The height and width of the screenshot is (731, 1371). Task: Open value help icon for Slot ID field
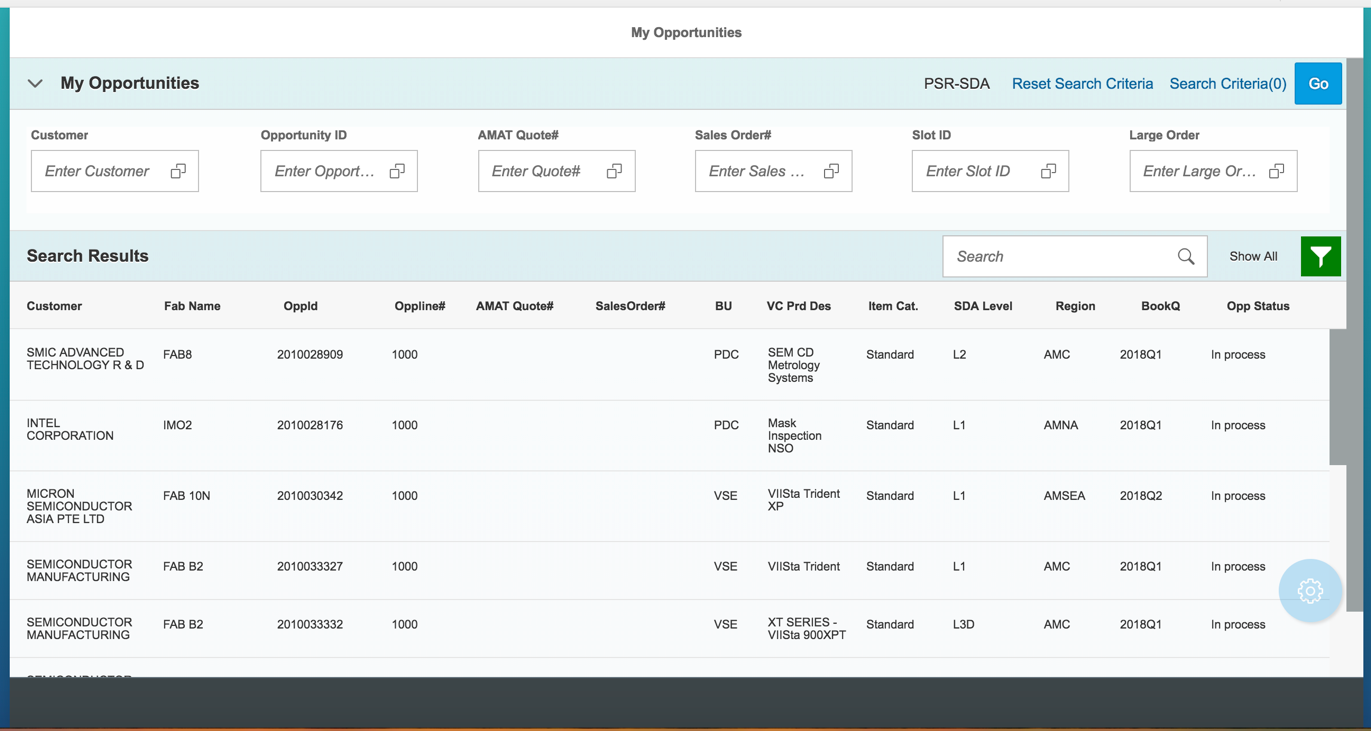pyautogui.click(x=1048, y=171)
